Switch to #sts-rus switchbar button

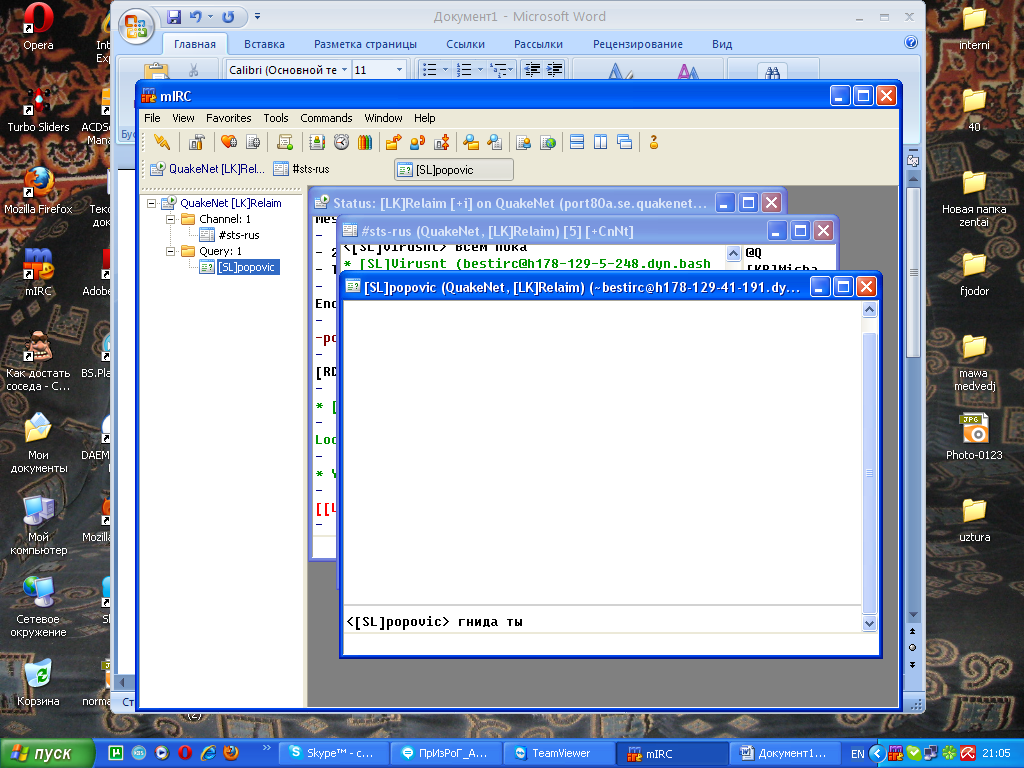(x=302, y=169)
